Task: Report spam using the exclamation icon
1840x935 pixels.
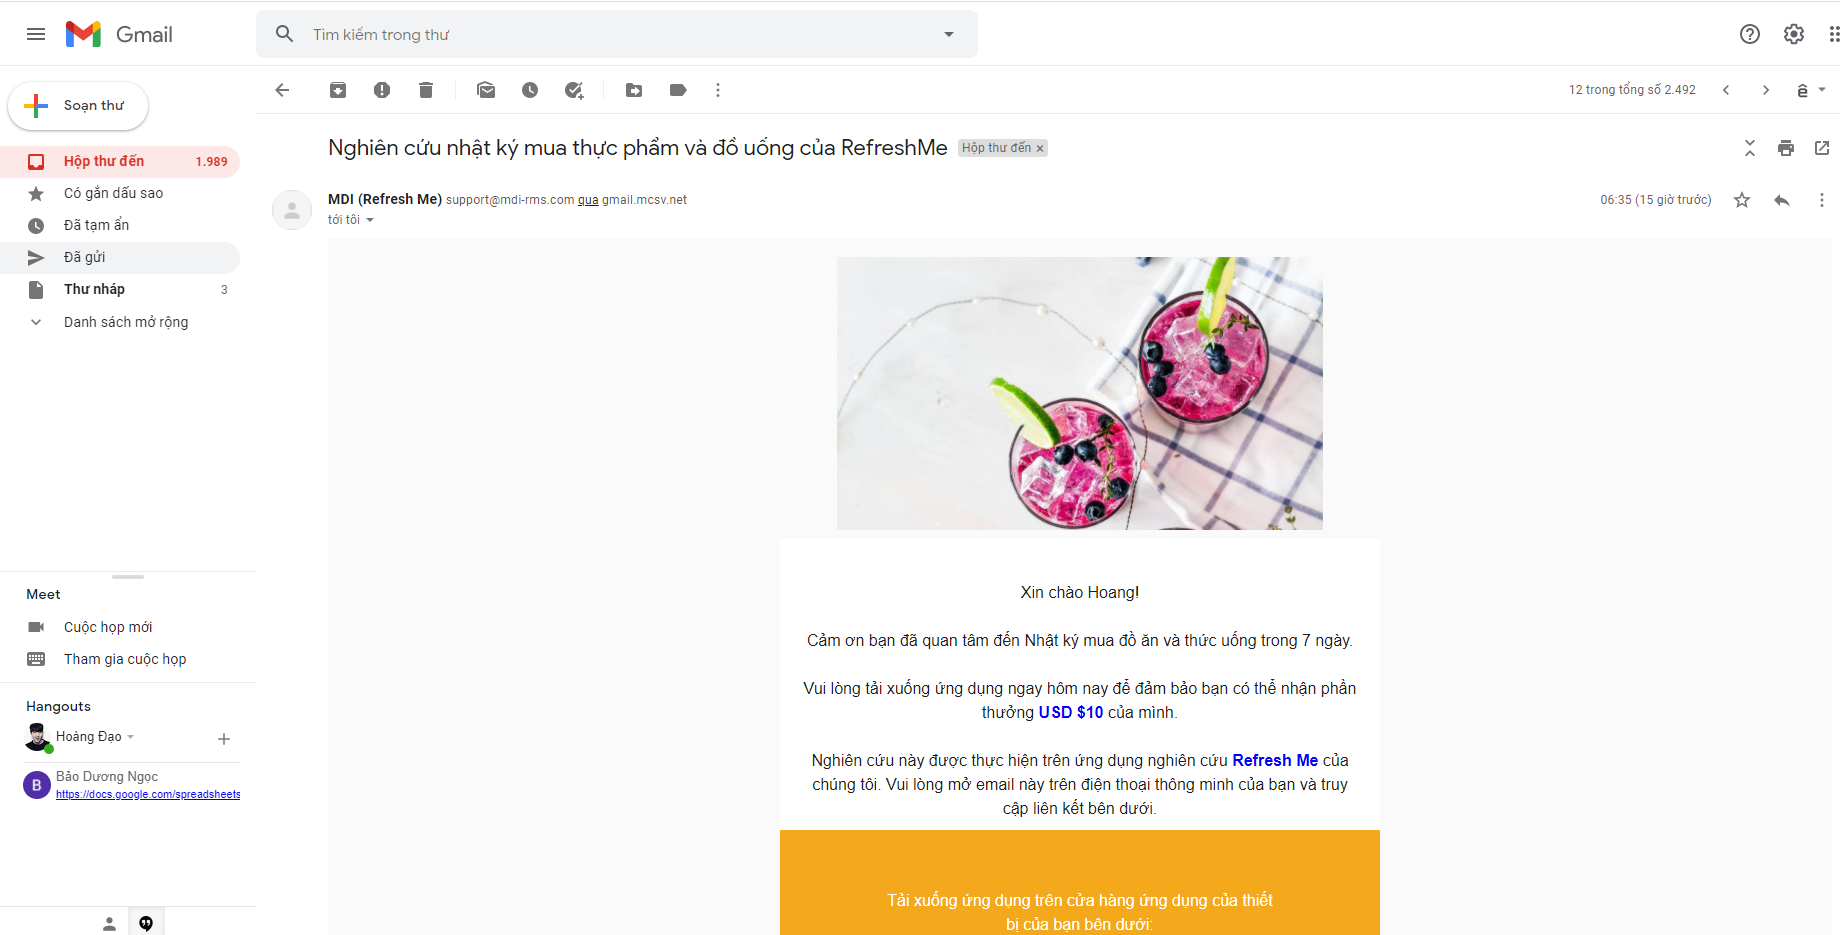Action: click(382, 90)
